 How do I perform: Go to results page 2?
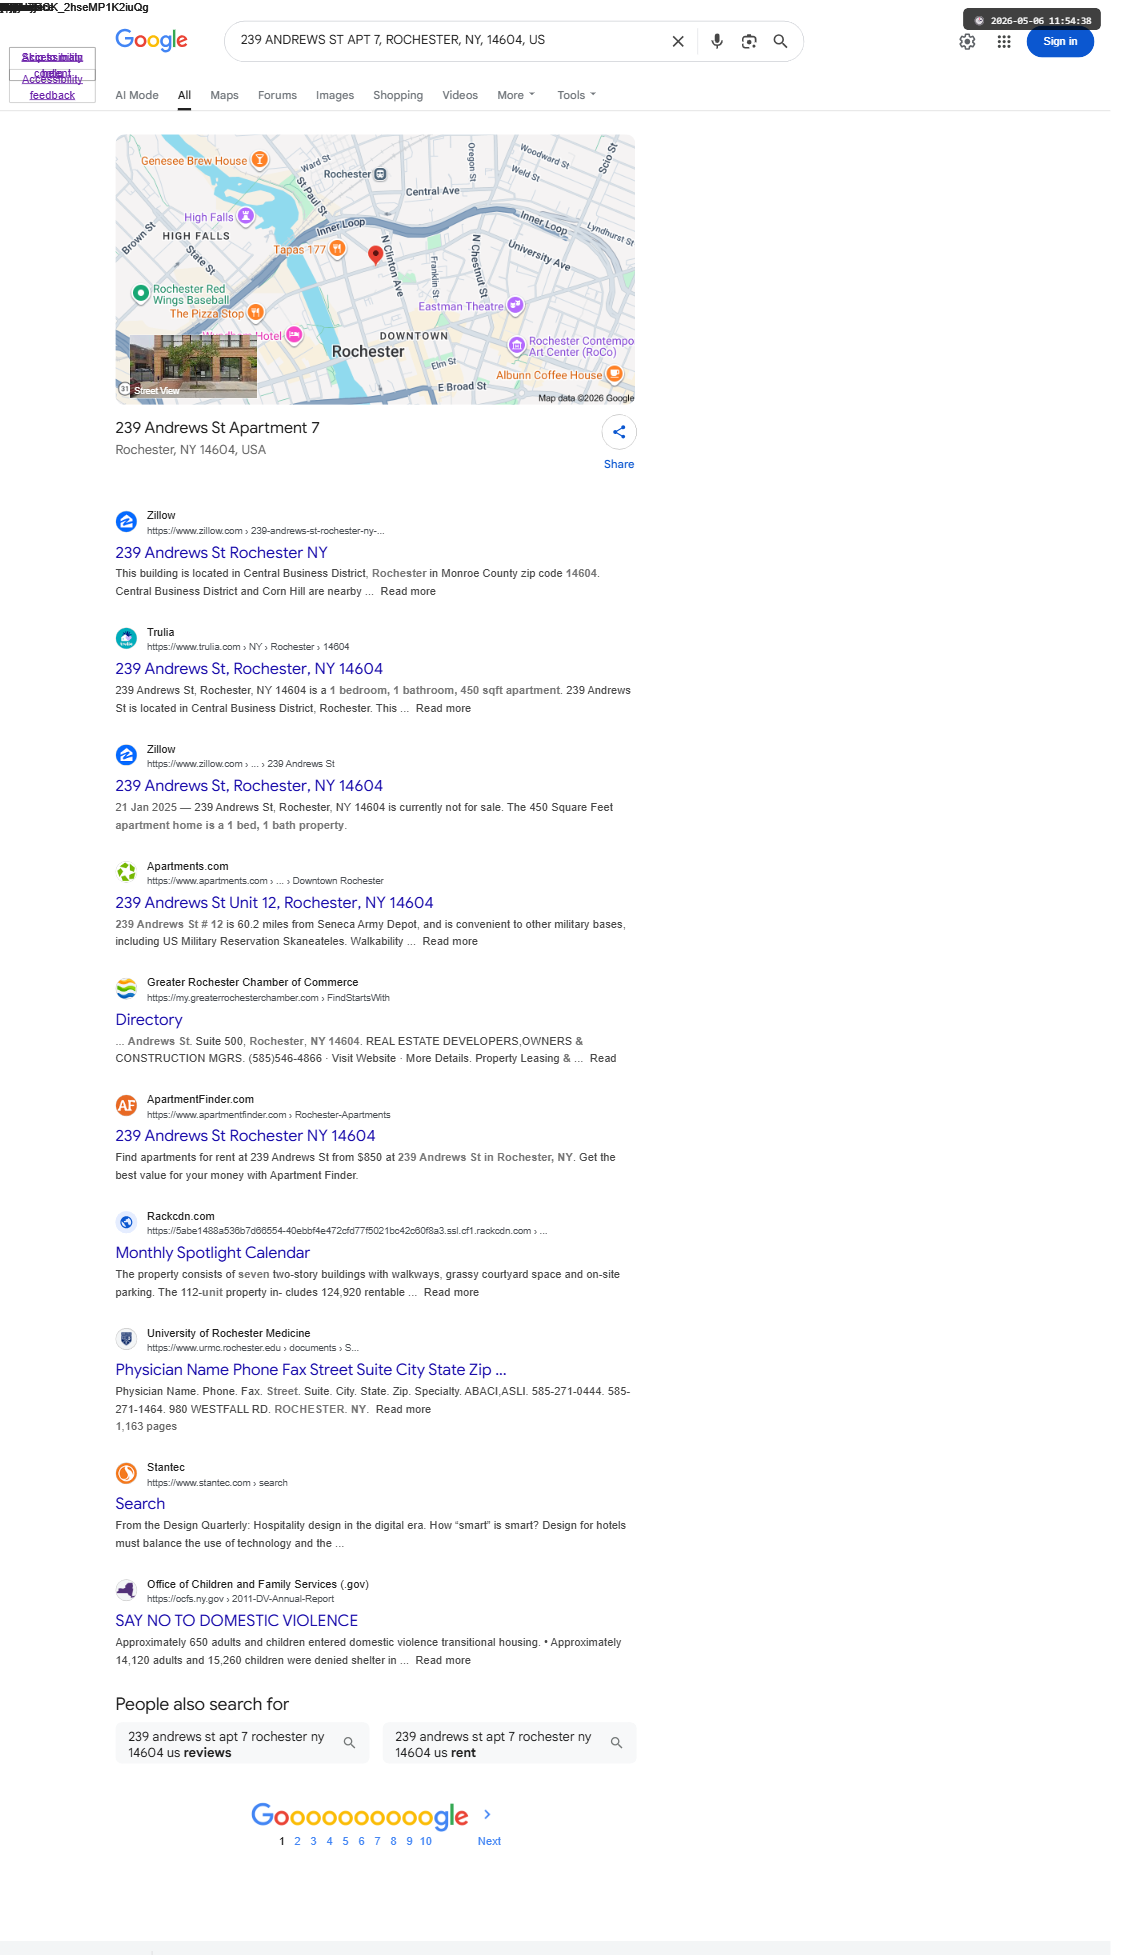click(x=297, y=1841)
